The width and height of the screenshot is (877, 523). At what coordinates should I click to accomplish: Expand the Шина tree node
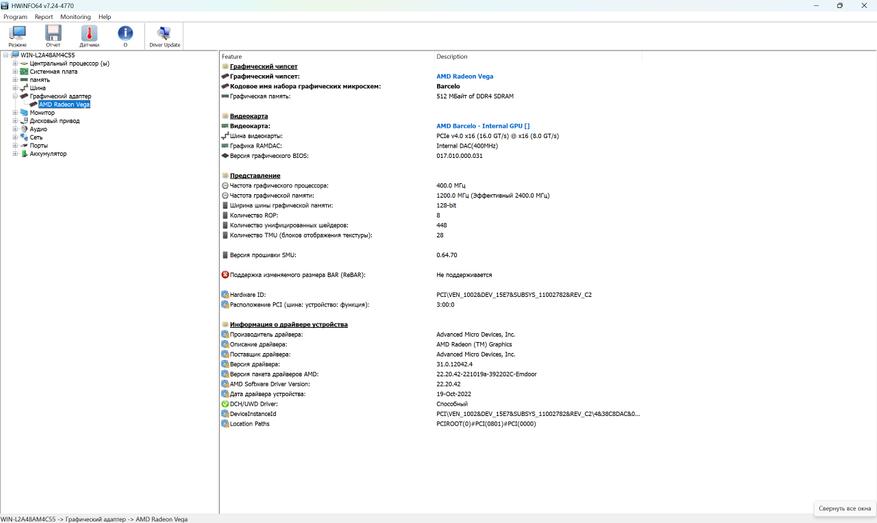tap(15, 88)
